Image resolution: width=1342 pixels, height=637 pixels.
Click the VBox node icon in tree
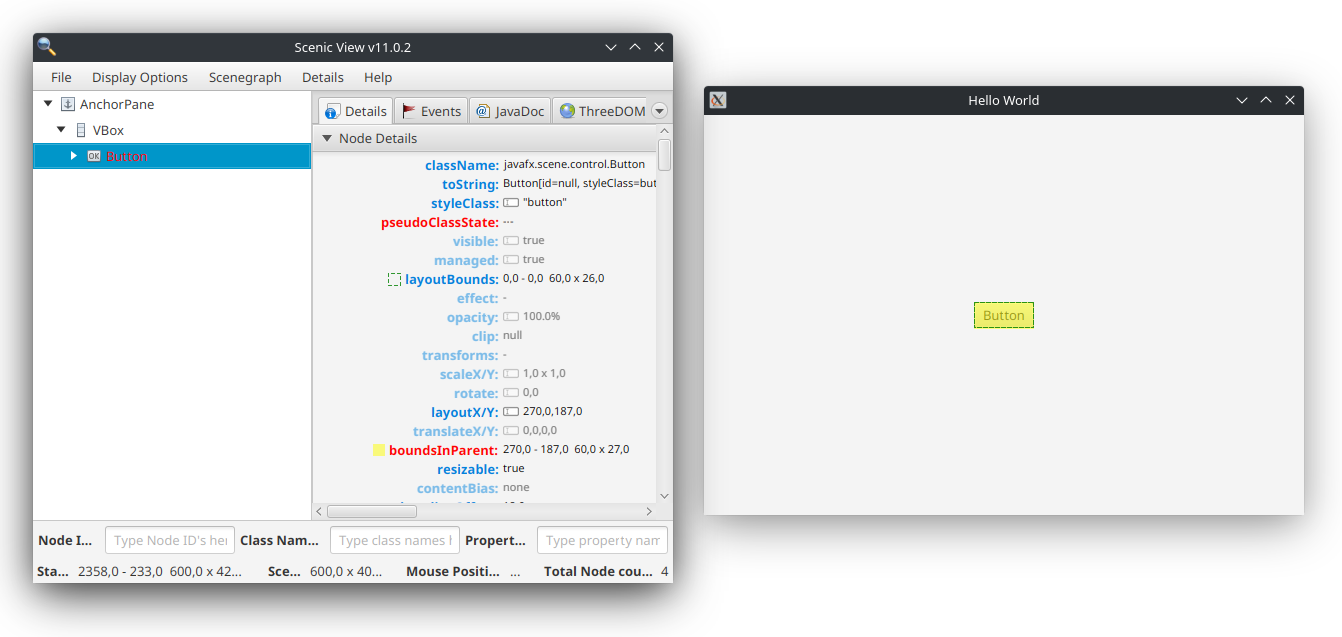81,130
